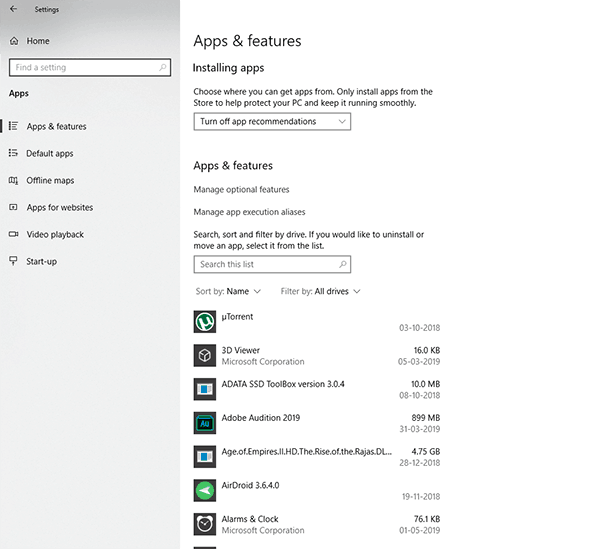This screenshot has height=549, width=600.
Task: Click the 10.0 MB size value
Action: (x=426, y=384)
